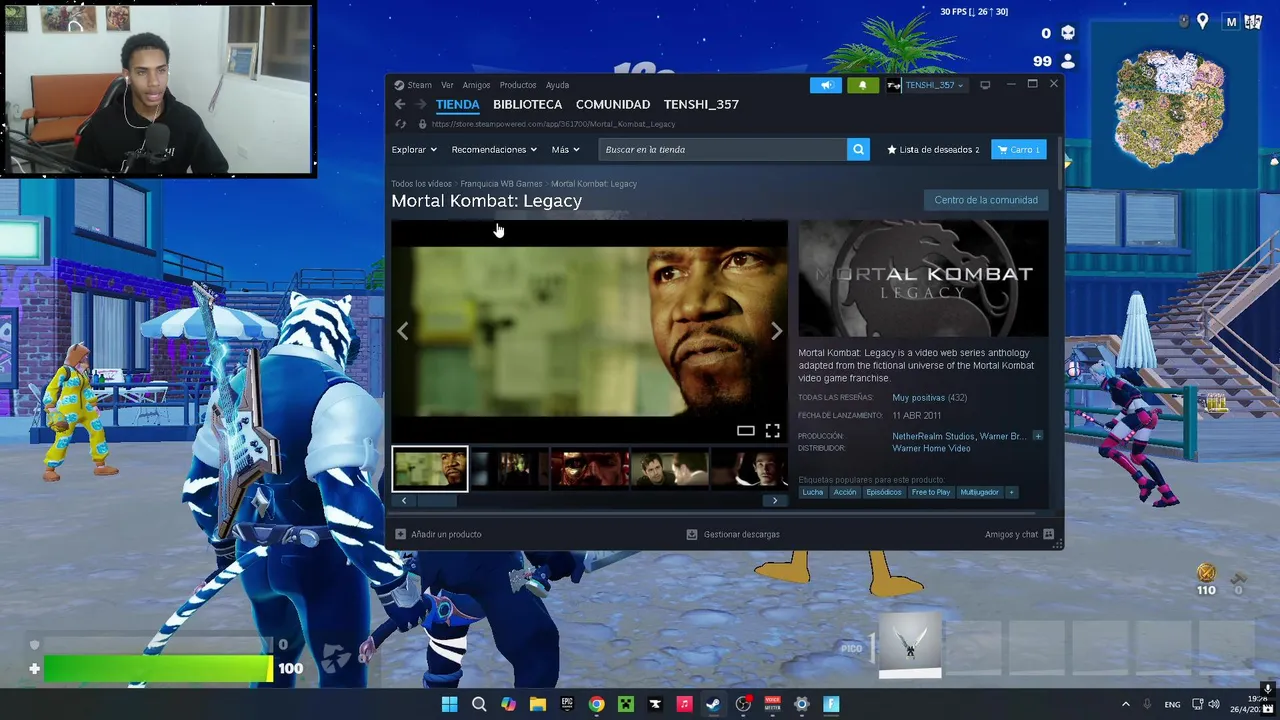1280x720 pixels.
Task: Select the two men talking thumbnail
Action: 670,469
